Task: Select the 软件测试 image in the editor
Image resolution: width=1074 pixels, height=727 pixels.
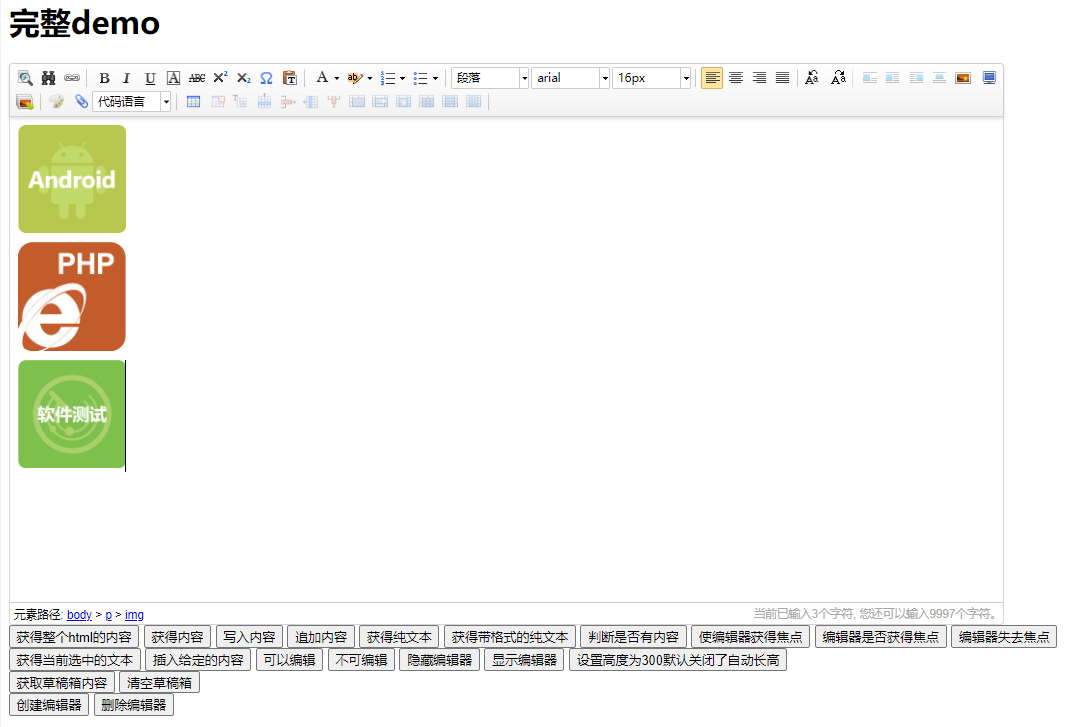Action: click(72, 415)
